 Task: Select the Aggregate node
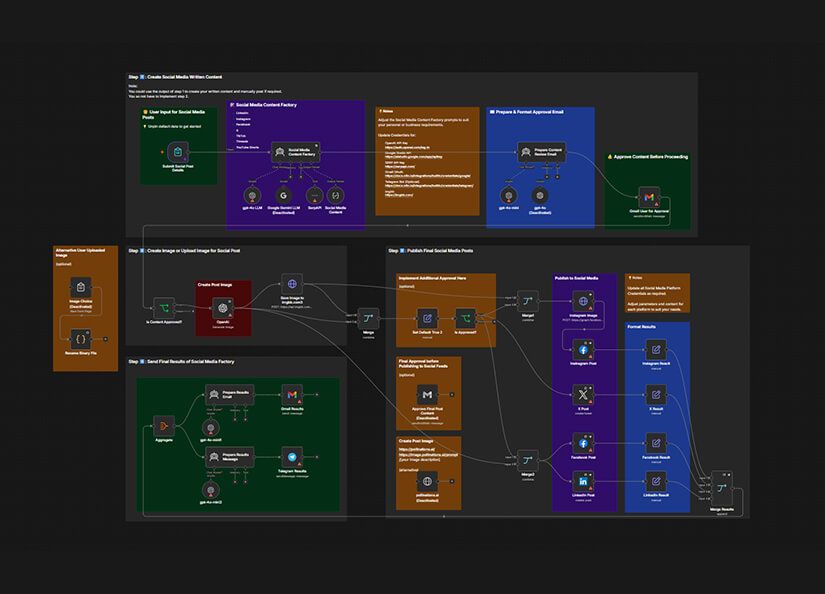(x=164, y=426)
